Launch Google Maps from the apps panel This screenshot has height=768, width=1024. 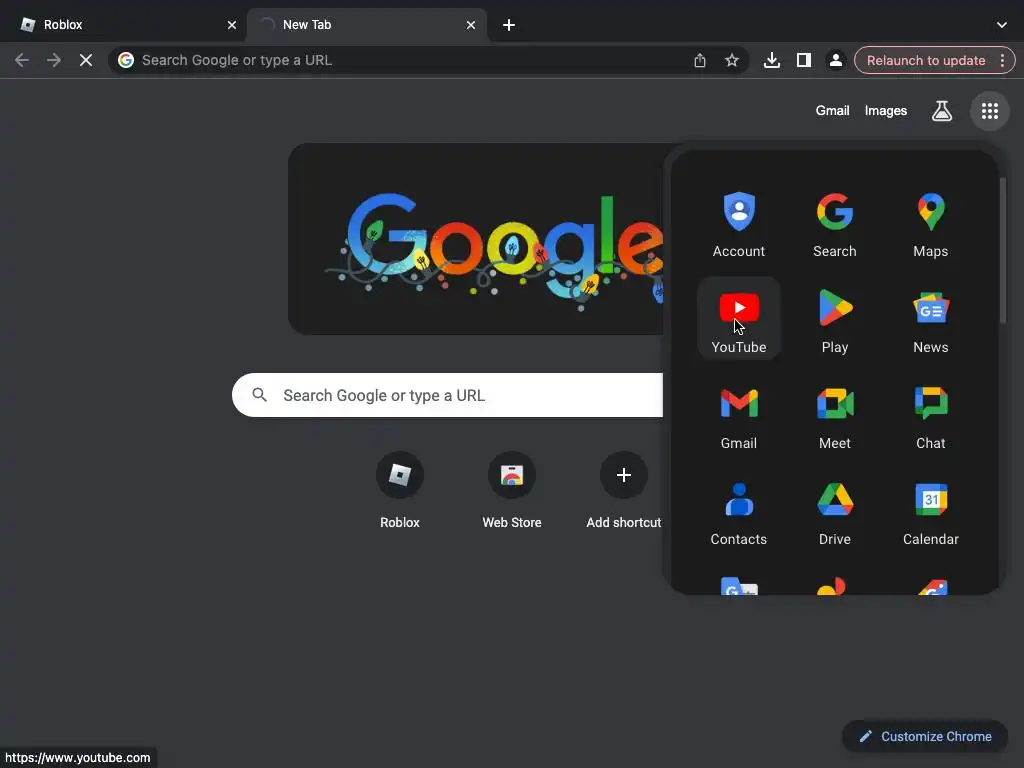[x=931, y=223]
